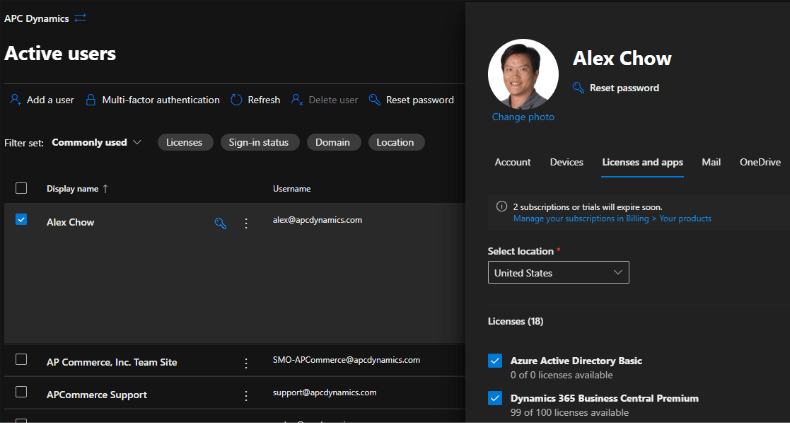Click Alex Chow's profile photo
Screen dimensions: 790x423
pos(523,74)
